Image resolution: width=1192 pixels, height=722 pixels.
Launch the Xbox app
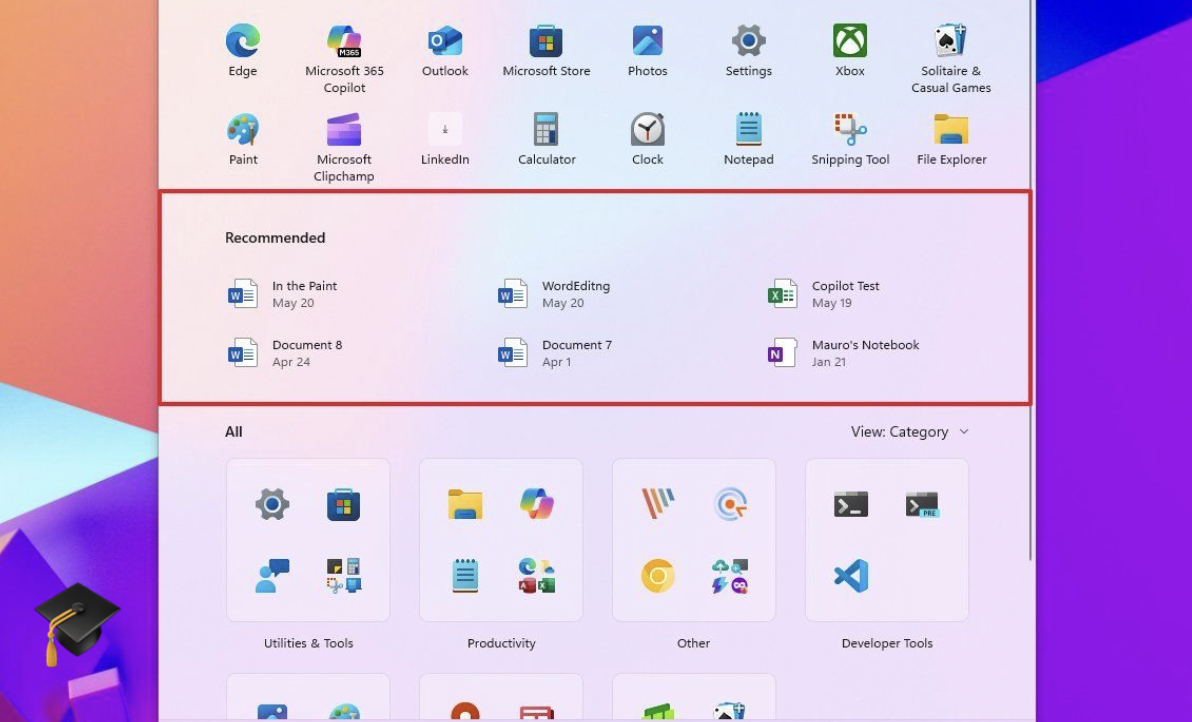849,50
